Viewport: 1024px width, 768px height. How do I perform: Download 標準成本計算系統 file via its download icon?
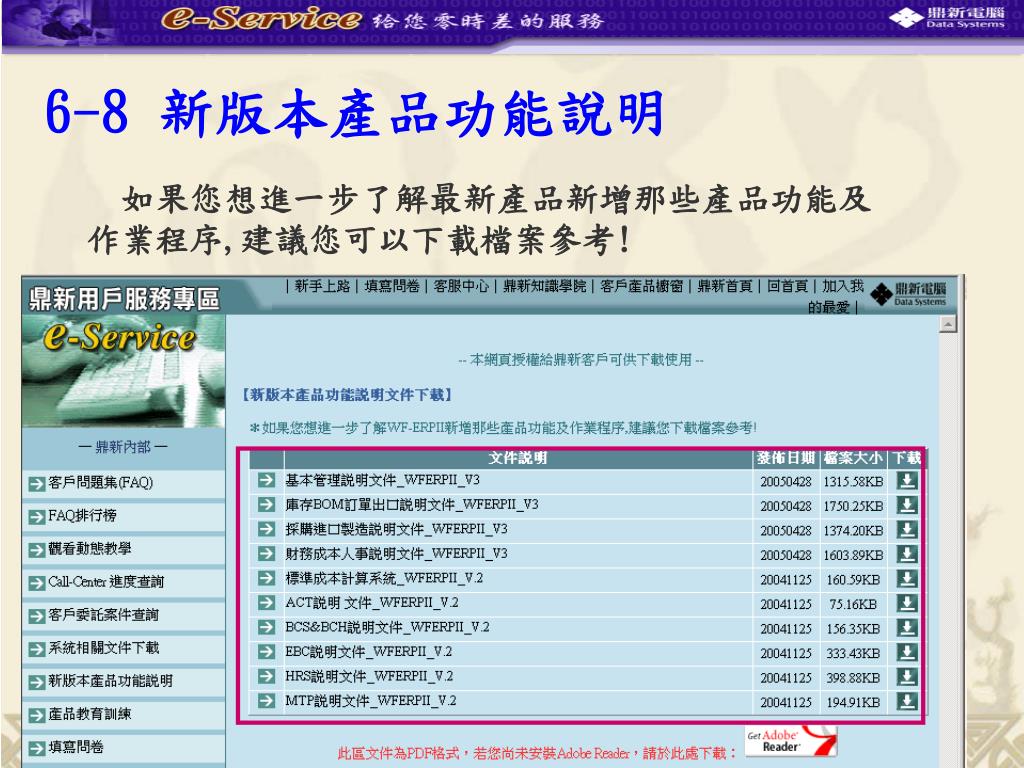[907, 579]
